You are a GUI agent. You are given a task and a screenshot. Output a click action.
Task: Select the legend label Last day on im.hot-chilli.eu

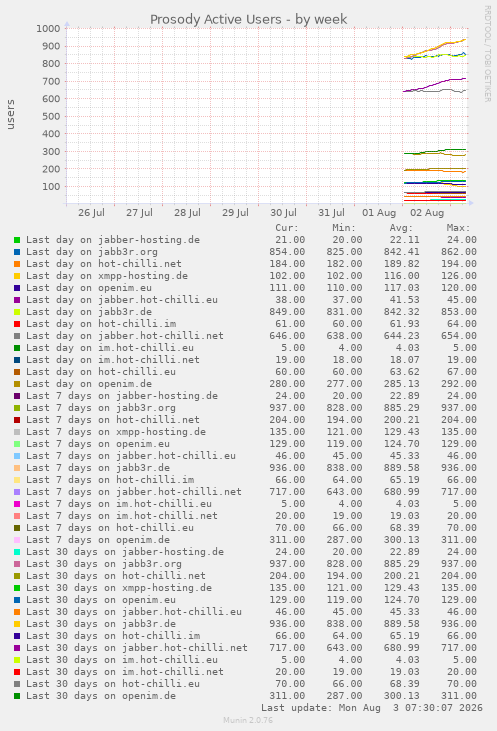110,348
